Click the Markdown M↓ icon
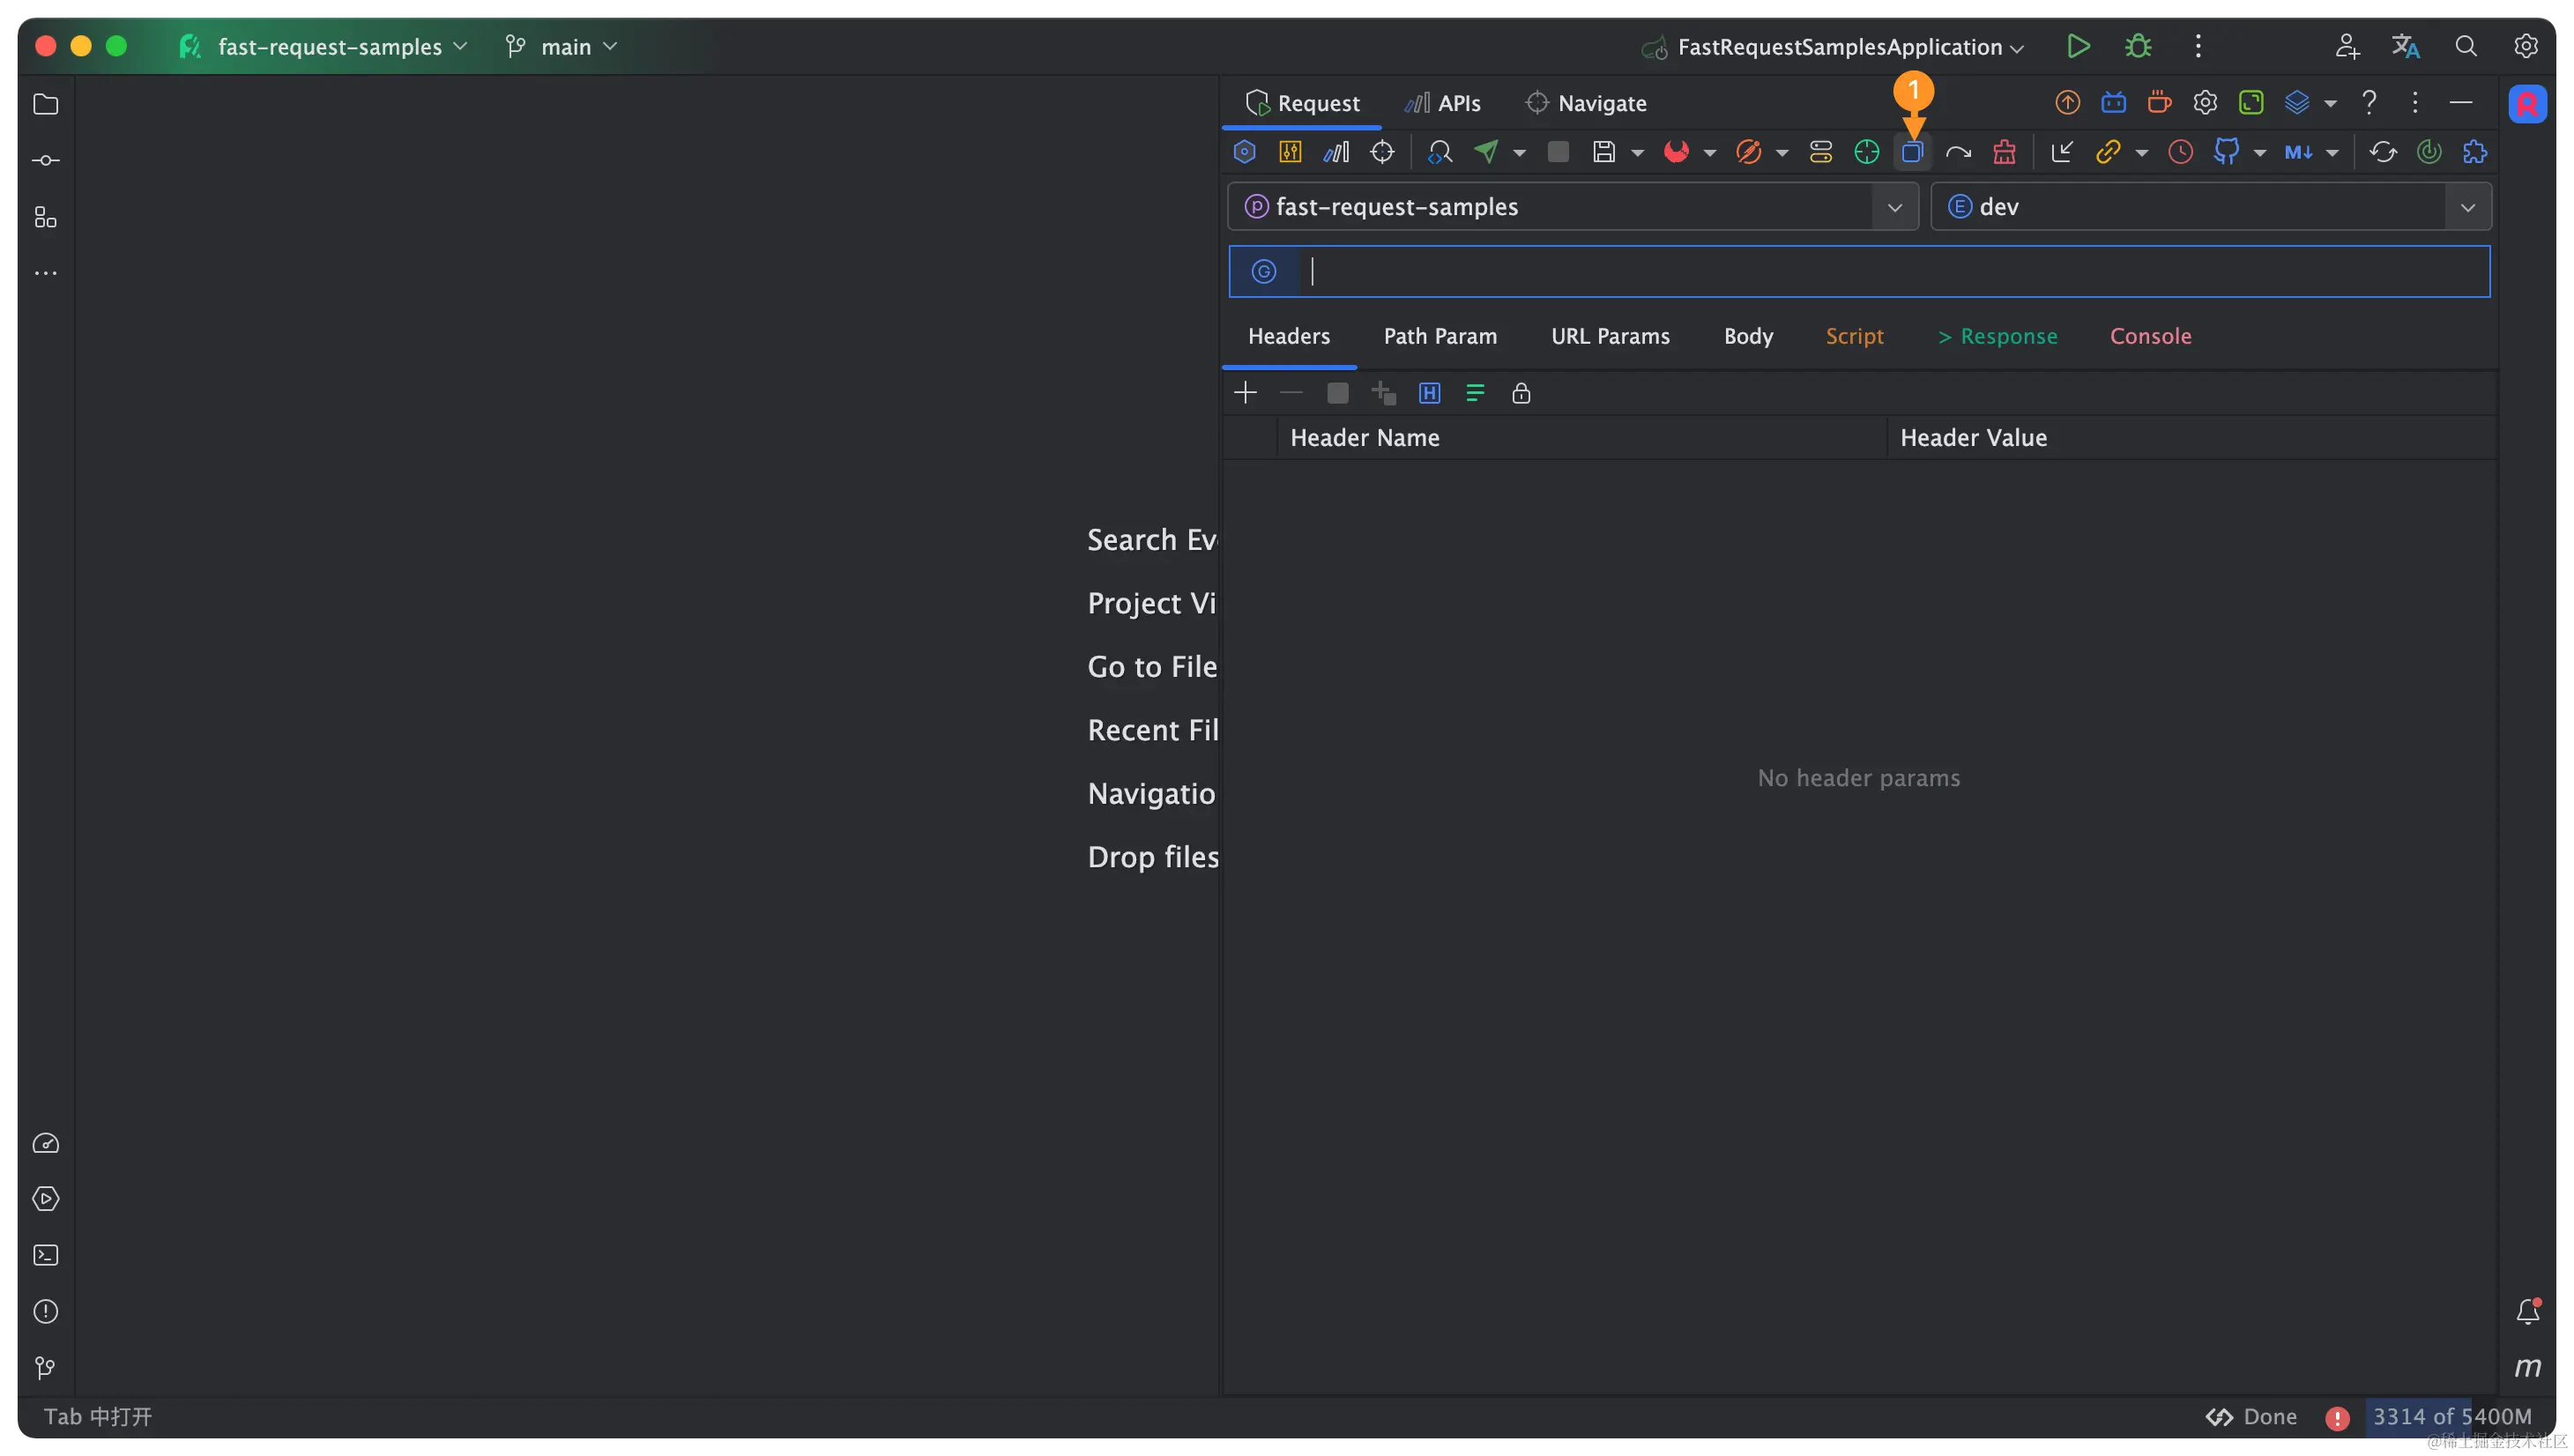Image resolution: width=2574 pixels, height=1456 pixels. tap(2298, 152)
